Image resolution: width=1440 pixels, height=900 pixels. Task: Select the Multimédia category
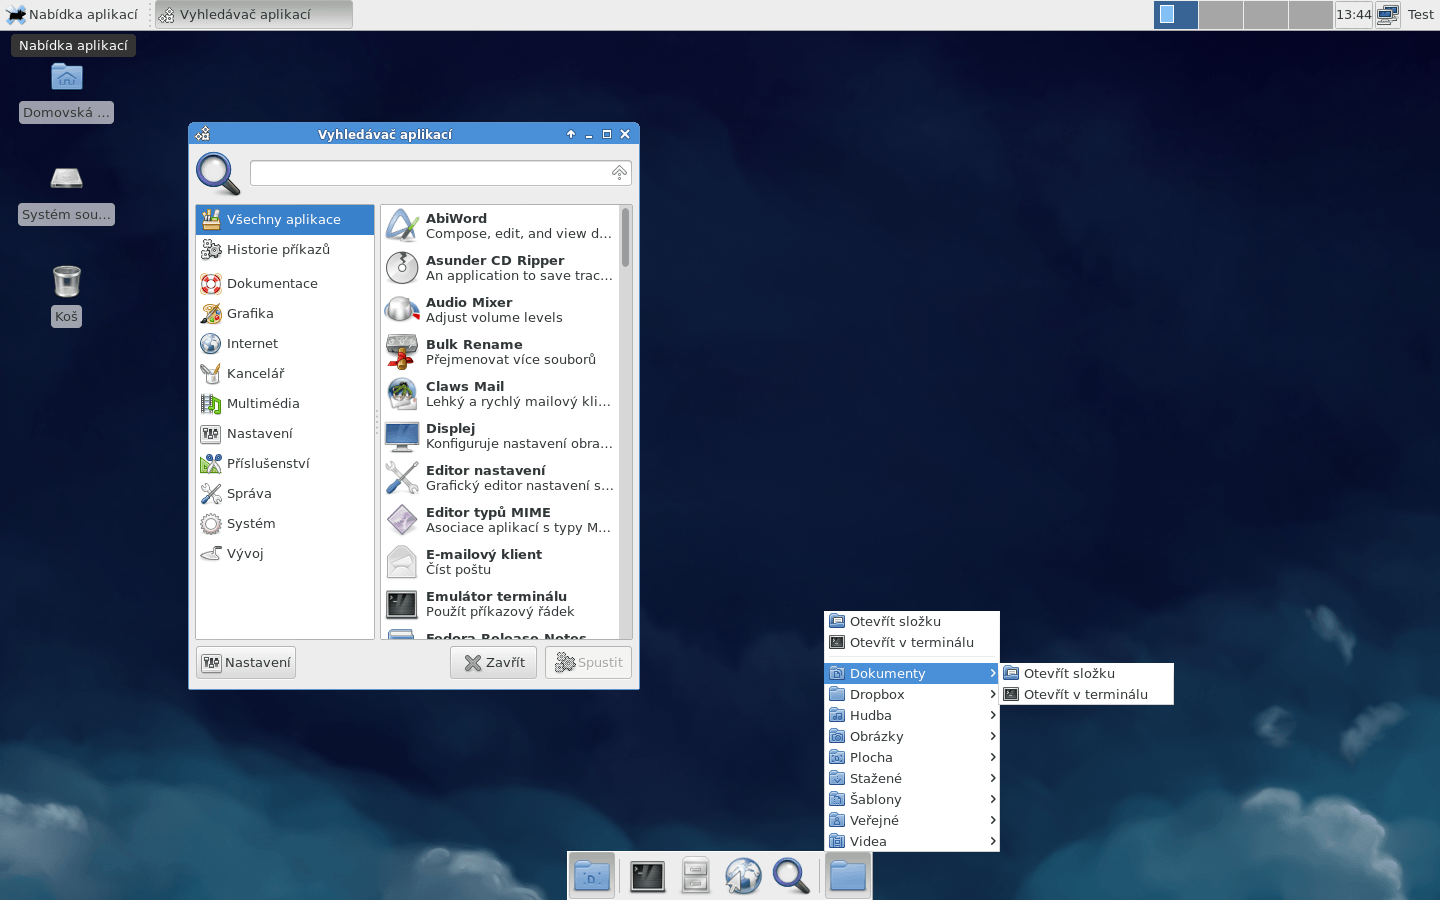(263, 403)
